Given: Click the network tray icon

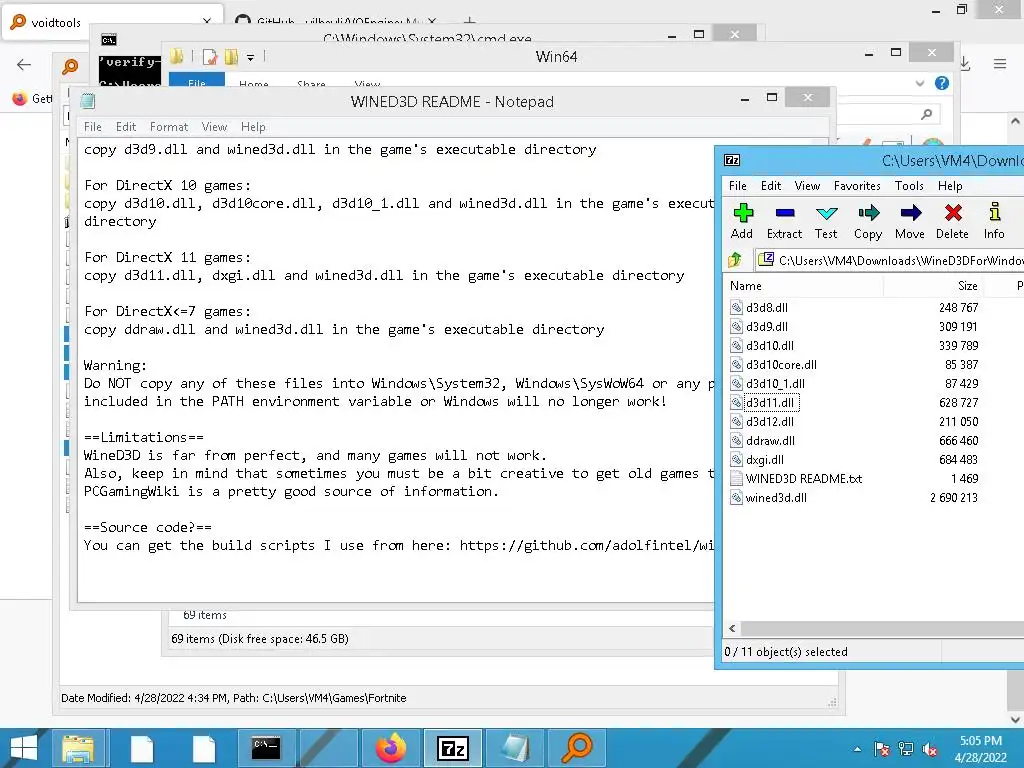Looking at the screenshot, I should click(x=906, y=749).
